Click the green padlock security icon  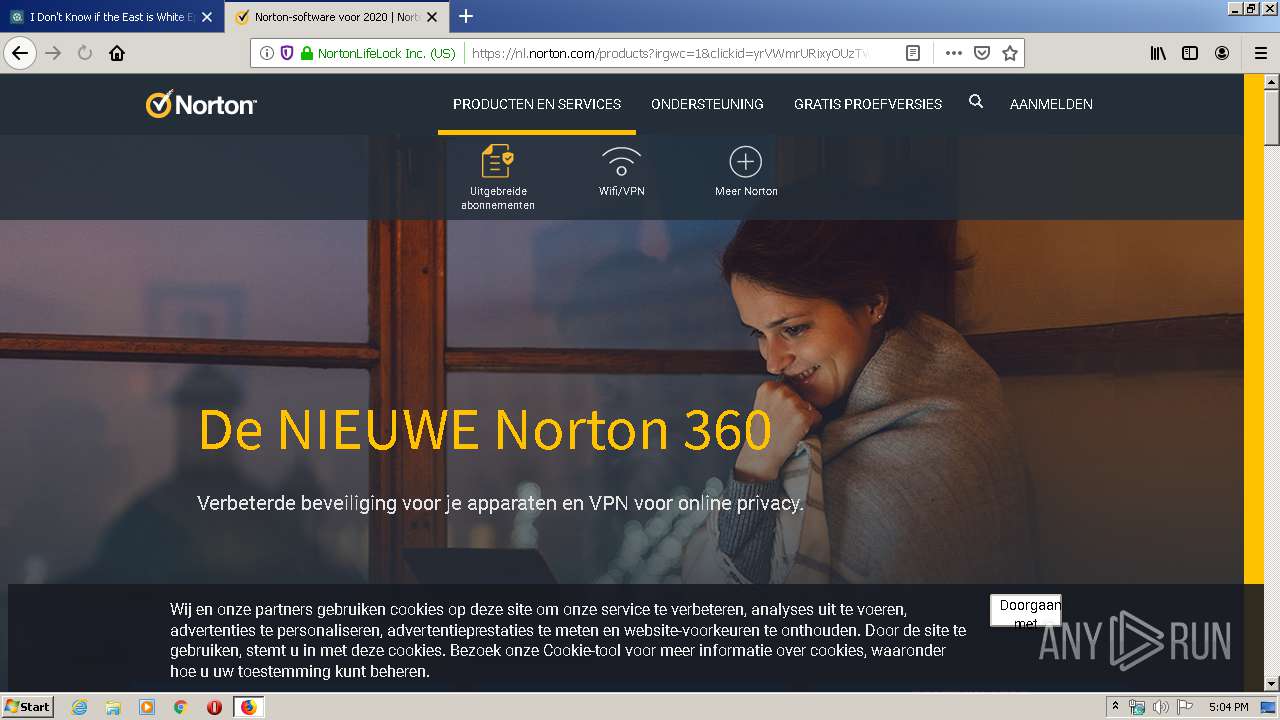click(x=307, y=53)
